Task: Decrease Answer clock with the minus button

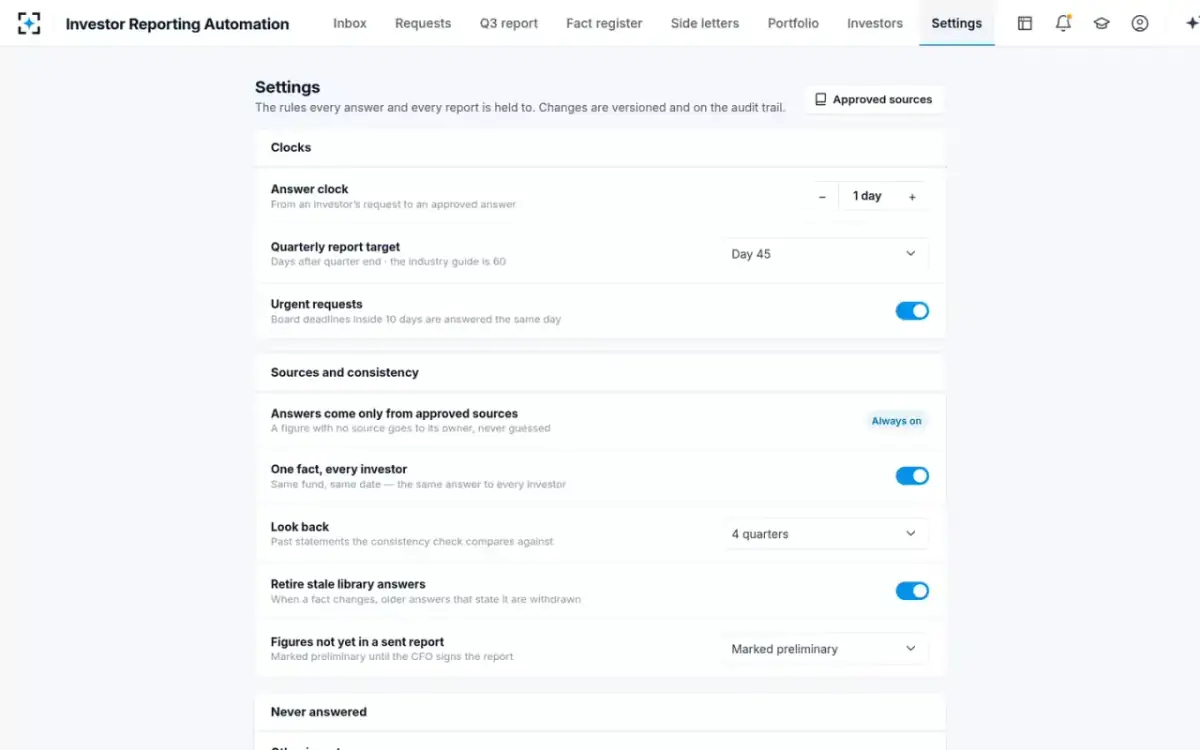Action: (x=822, y=197)
